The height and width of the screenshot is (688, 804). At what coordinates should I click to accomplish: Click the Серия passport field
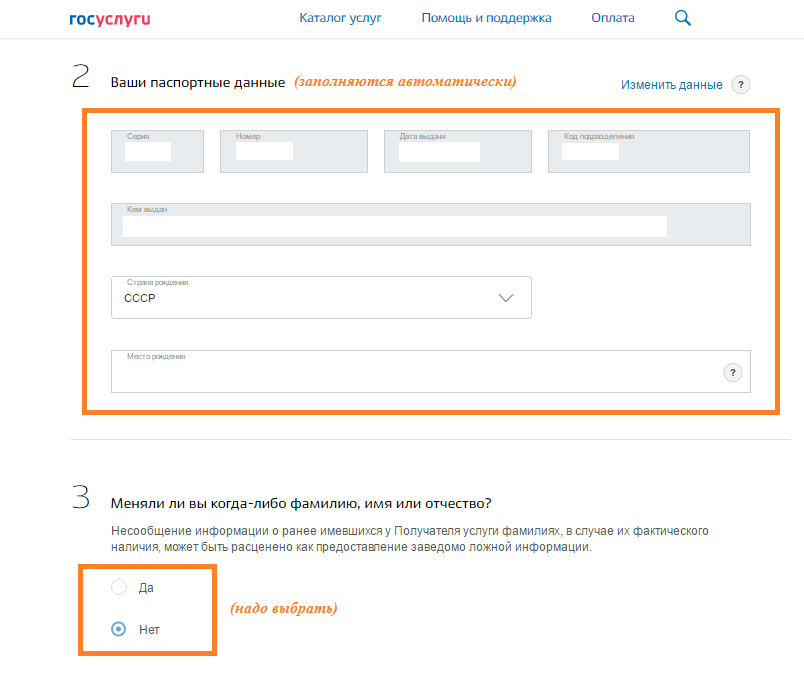pyautogui.click(x=157, y=151)
